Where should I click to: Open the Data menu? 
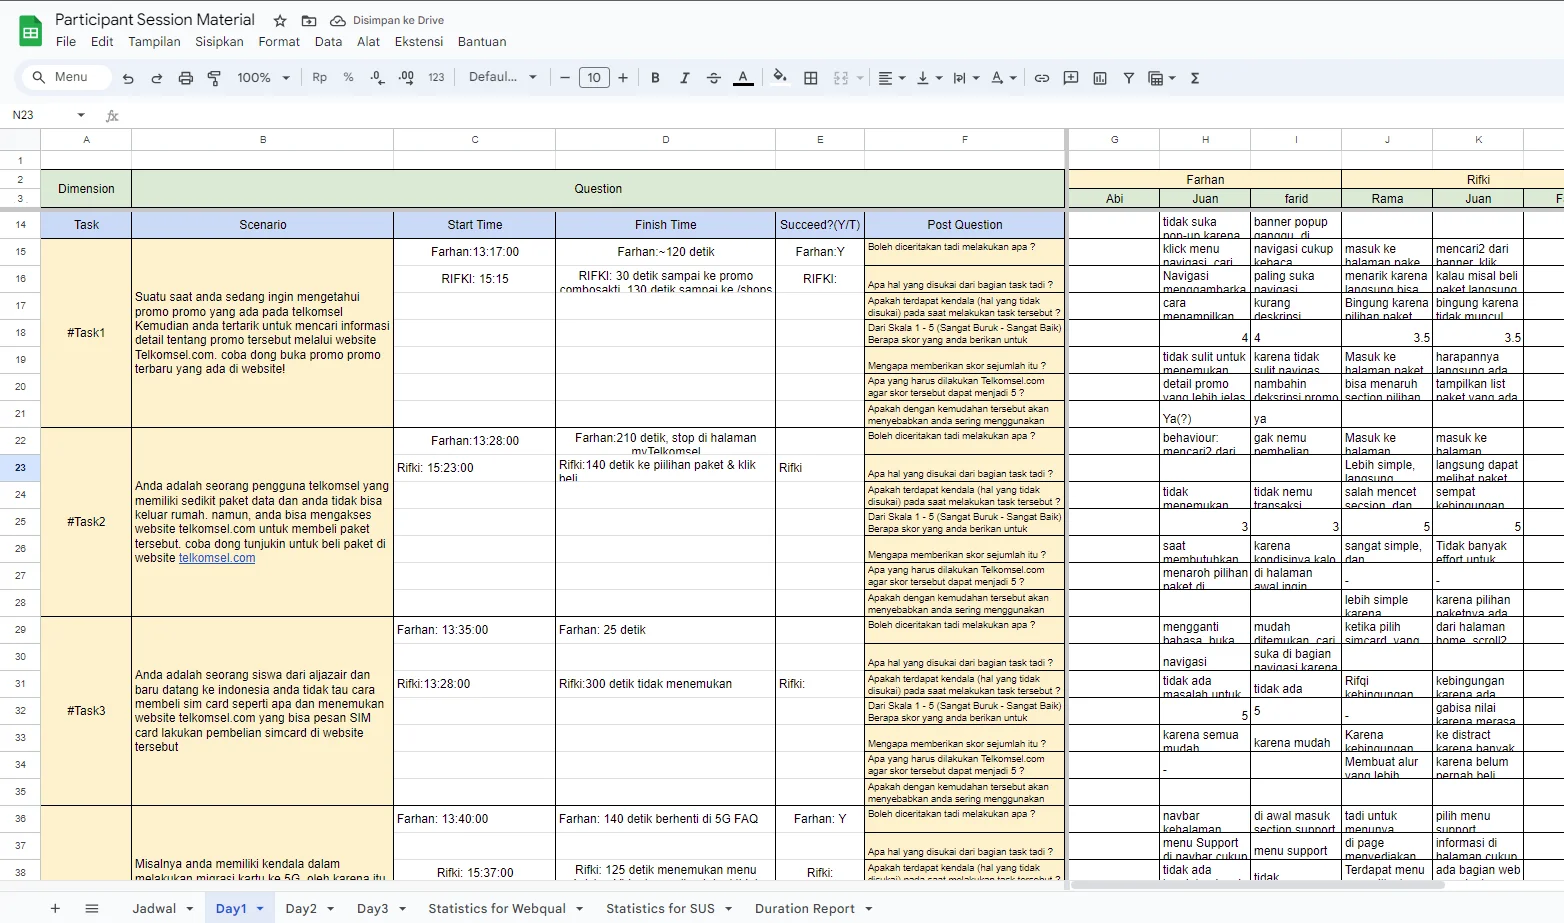point(328,42)
